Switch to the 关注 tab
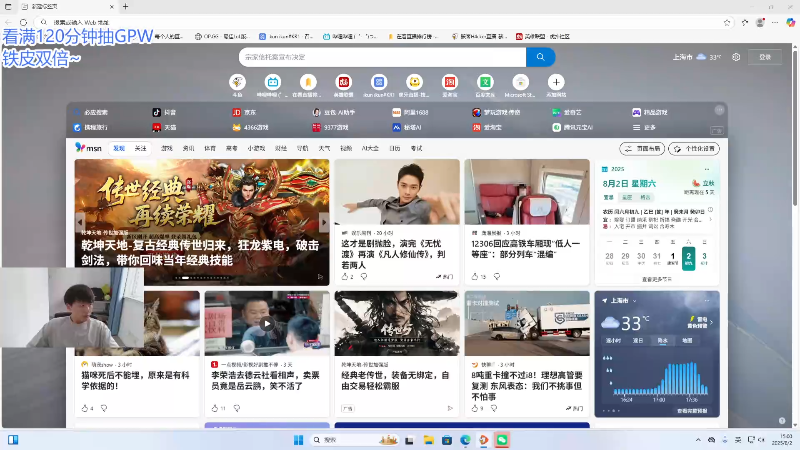The height and width of the screenshot is (450, 800). 140,148
